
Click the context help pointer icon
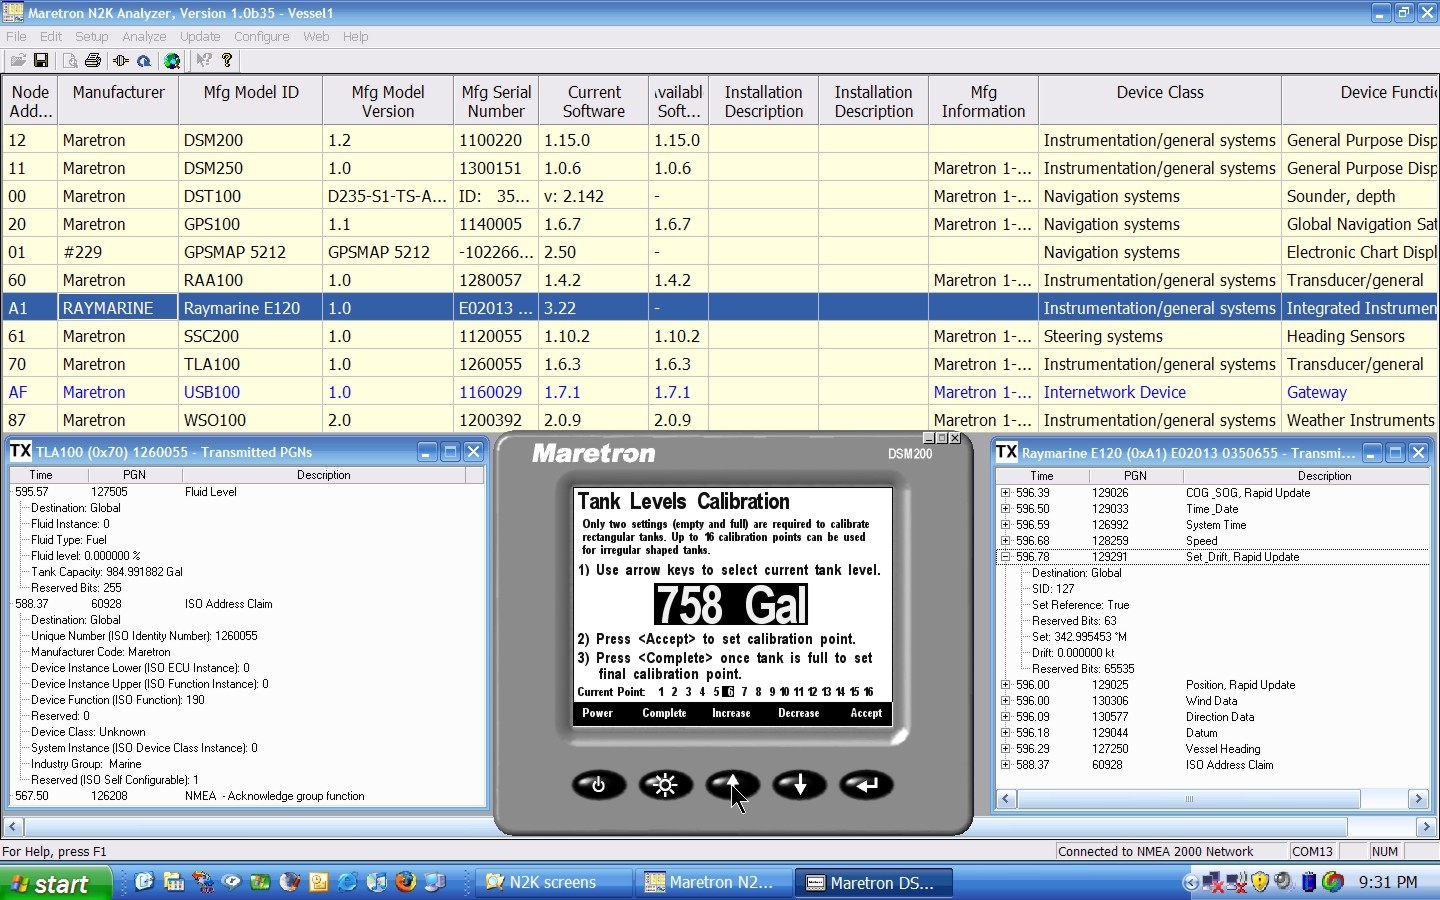tap(203, 60)
